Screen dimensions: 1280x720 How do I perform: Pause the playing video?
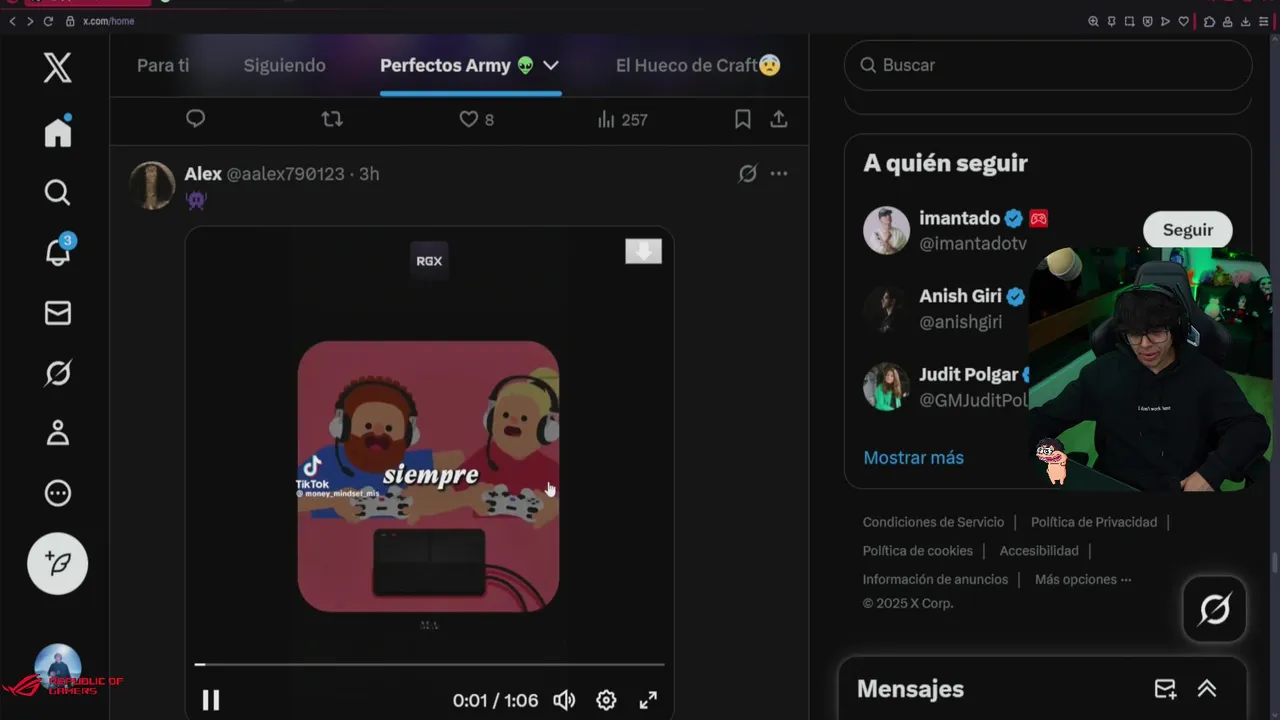pyautogui.click(x=211, y=700)
